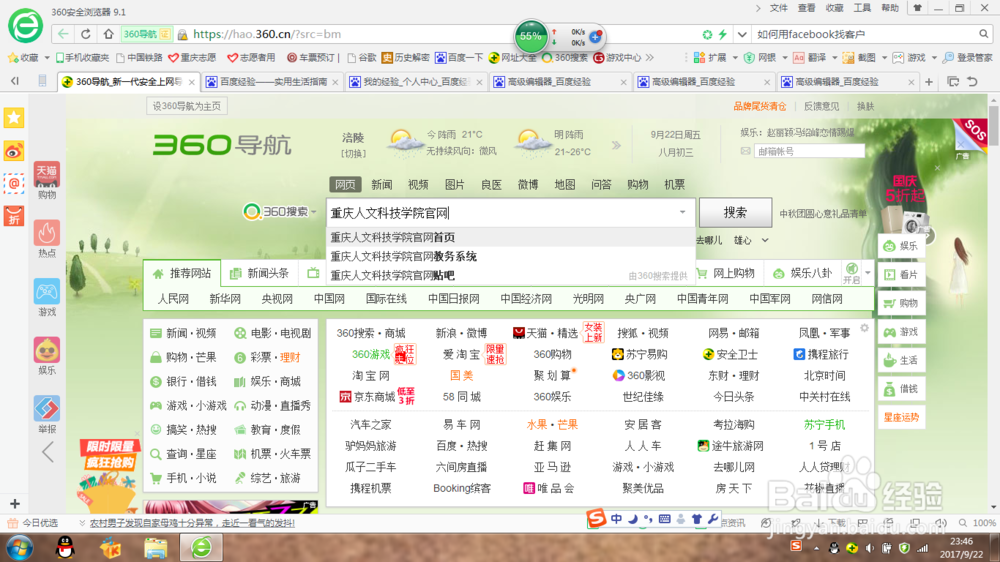The image size is (1000, 562).
Task: Select the 新闻 search category tab
Action: [381, 184]
